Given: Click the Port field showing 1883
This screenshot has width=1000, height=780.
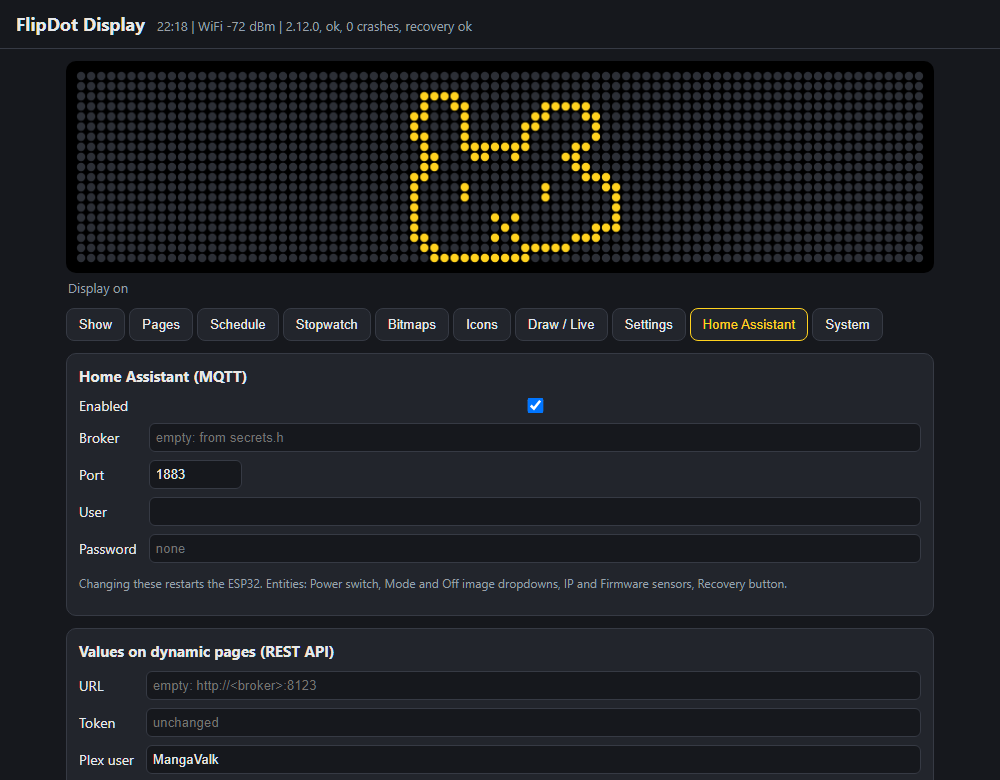Looking at the screenshot, I should 195,475.
